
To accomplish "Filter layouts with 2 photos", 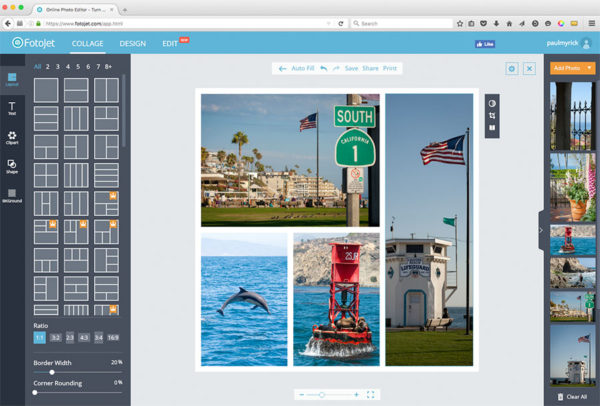I will coord(47,67).
